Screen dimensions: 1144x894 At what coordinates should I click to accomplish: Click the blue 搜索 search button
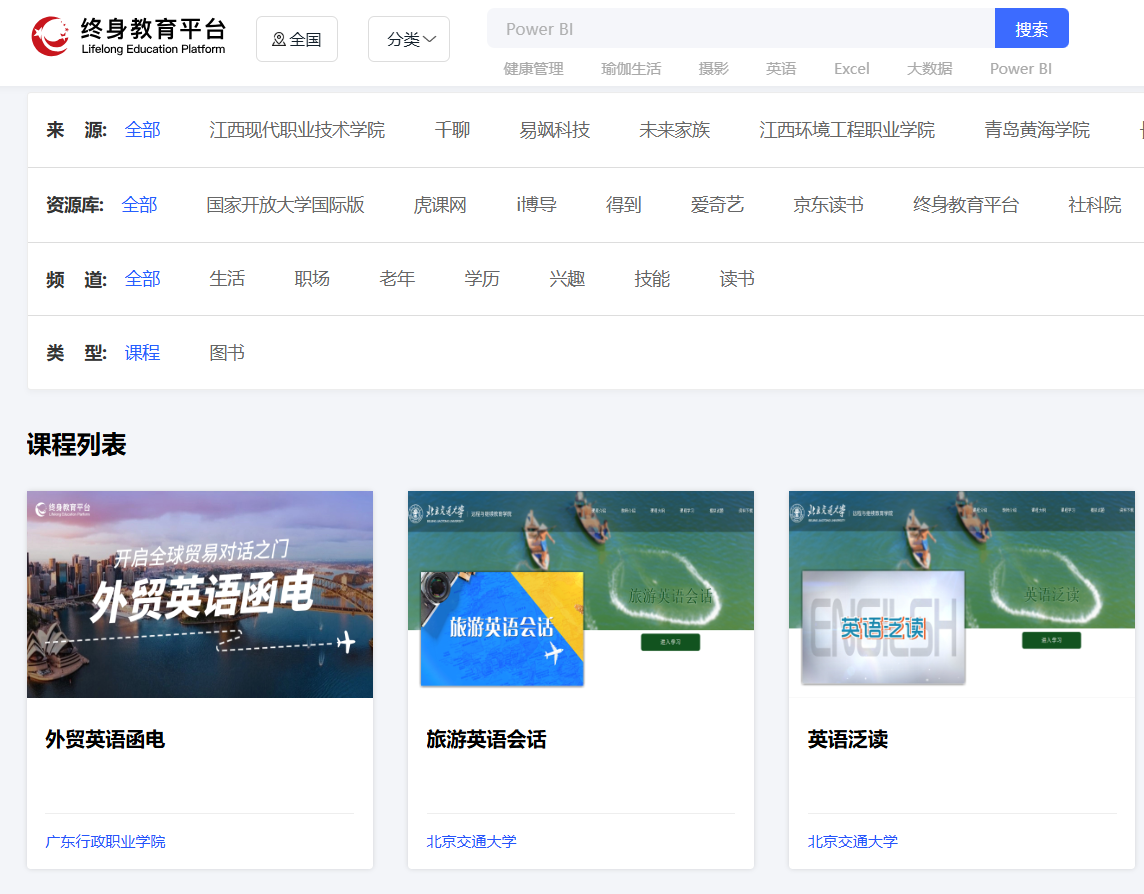[x=1032, y=29]
